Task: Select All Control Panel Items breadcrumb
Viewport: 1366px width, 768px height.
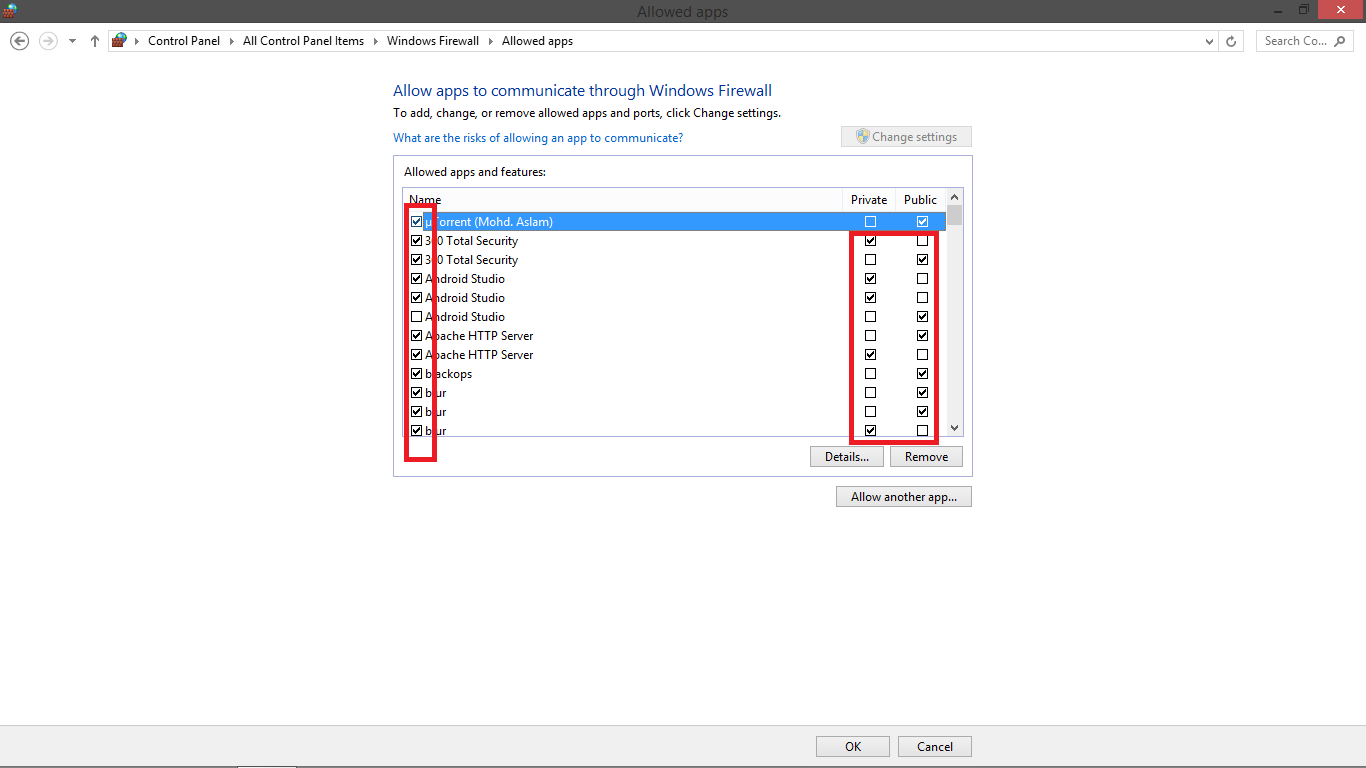Action: [x=303, y=41]
